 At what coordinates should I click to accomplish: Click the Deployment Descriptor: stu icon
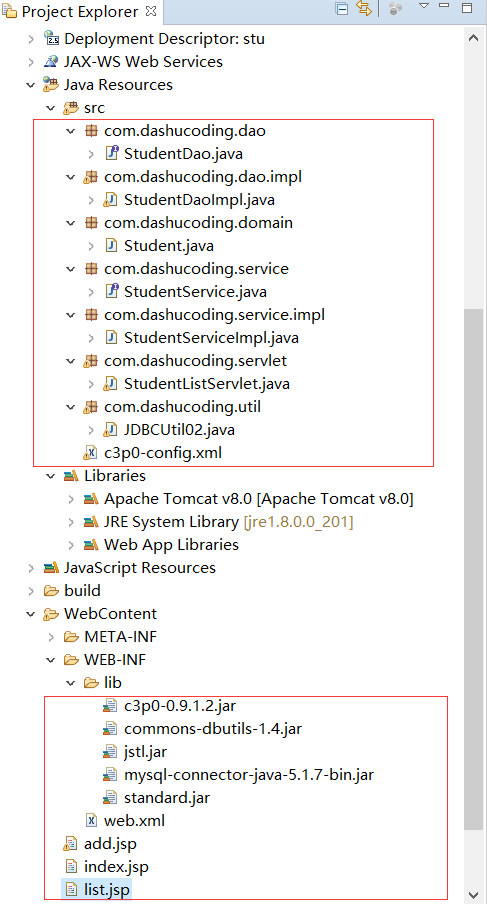point(52,39)
